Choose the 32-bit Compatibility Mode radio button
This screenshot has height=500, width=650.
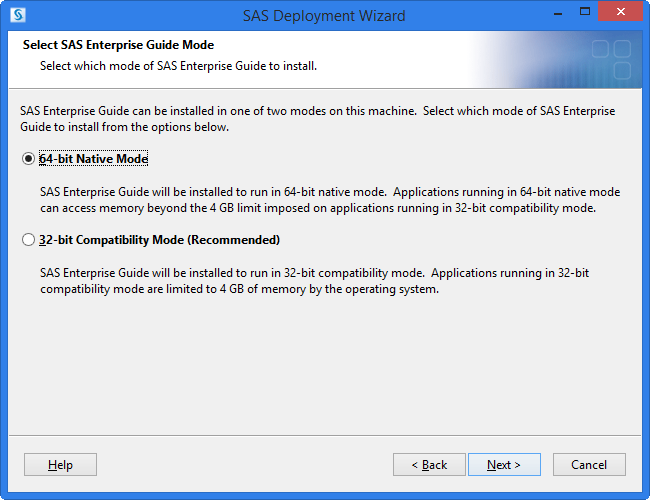click(x=28, y=240)
